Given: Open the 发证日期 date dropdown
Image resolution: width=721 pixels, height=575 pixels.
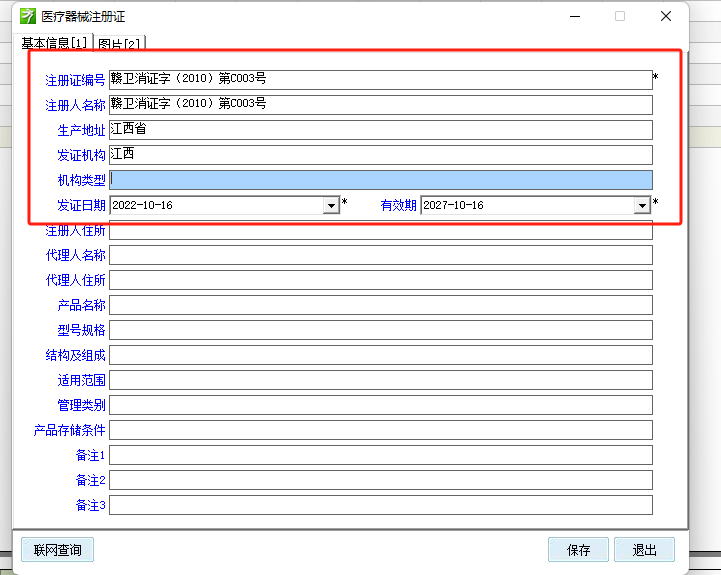Looking at the screenshot, I should click(331, 205).
